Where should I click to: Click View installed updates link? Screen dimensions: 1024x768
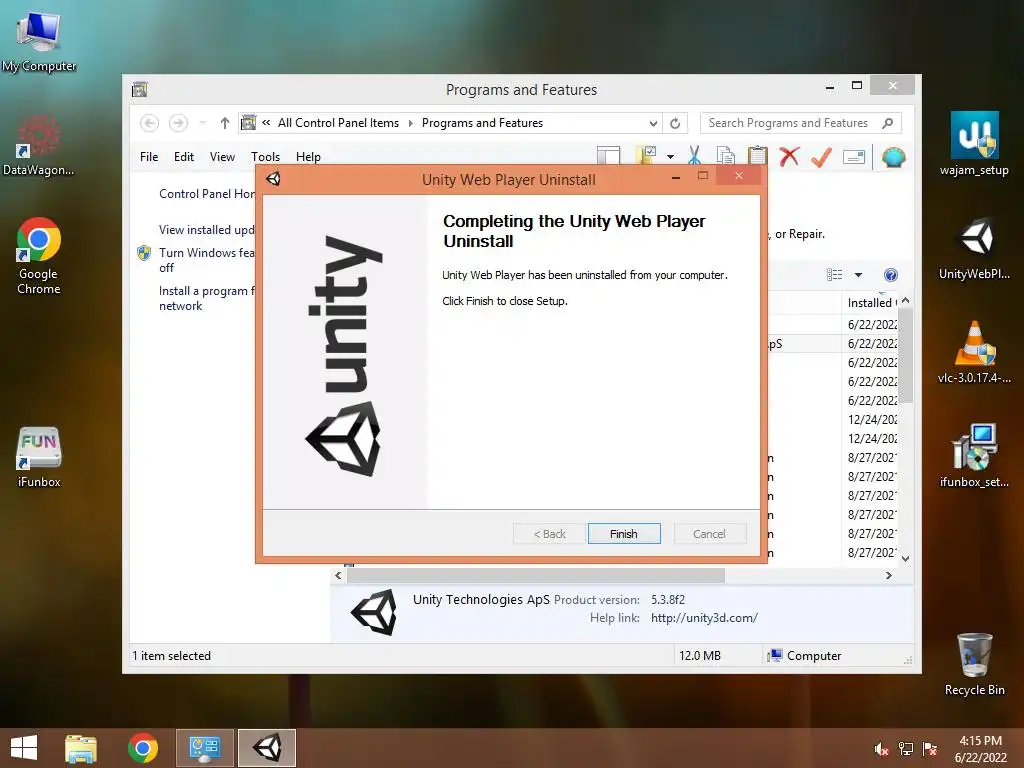206,230
